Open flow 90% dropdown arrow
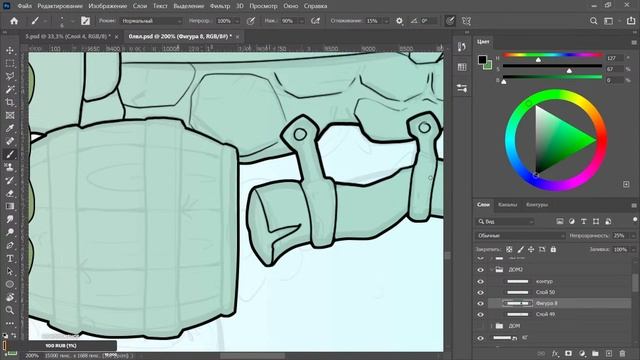640x360 pixels. [x=301, y=21]
